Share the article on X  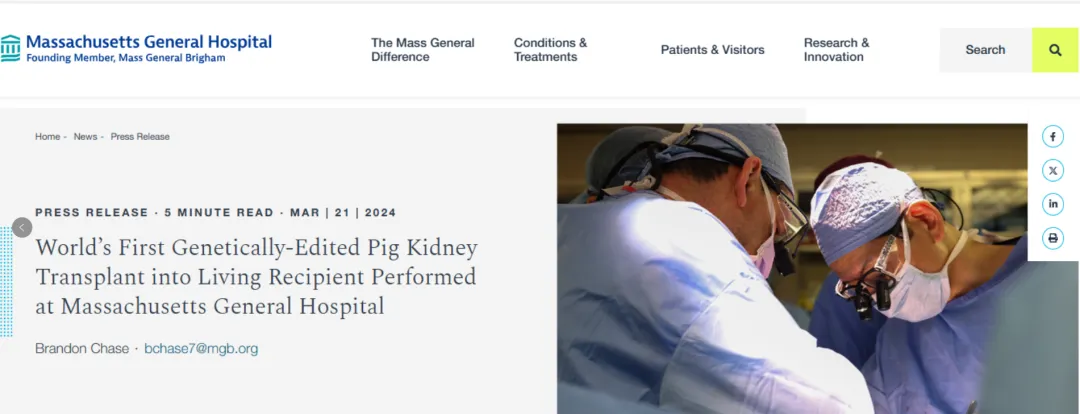[1053, 170]
